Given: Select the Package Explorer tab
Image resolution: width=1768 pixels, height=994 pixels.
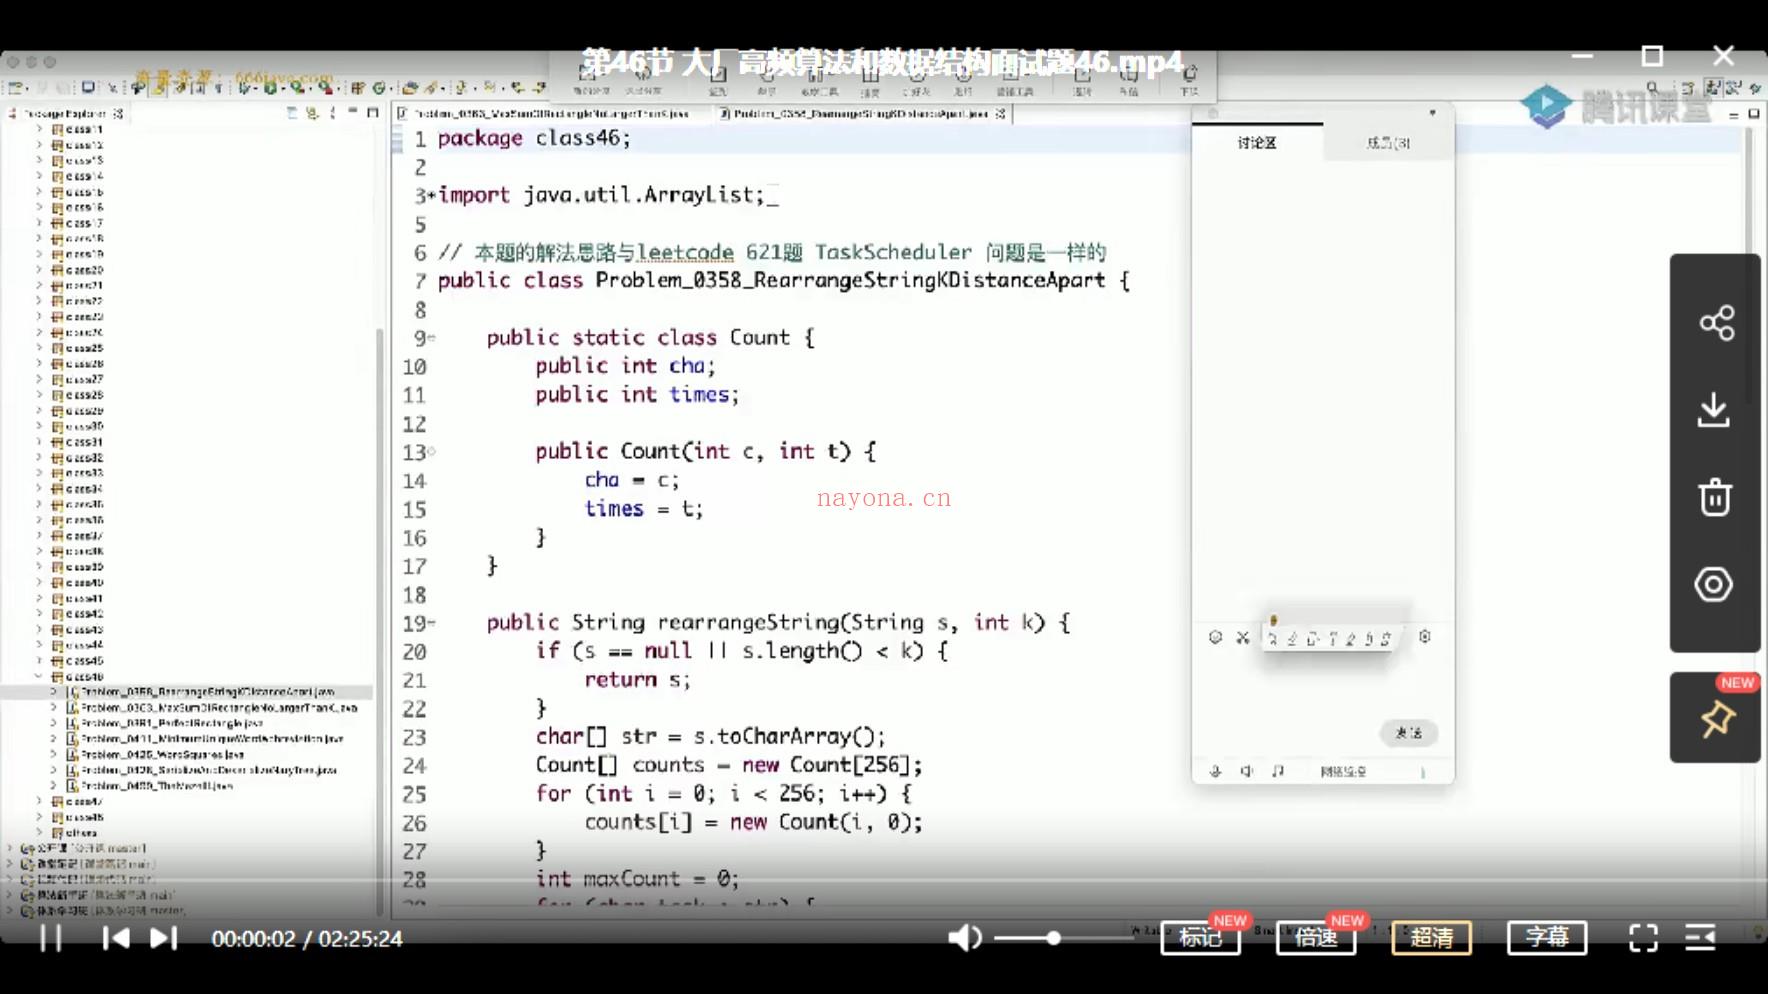Looking at the screenshot, I should pyautogui.click(x=66, y=114).
